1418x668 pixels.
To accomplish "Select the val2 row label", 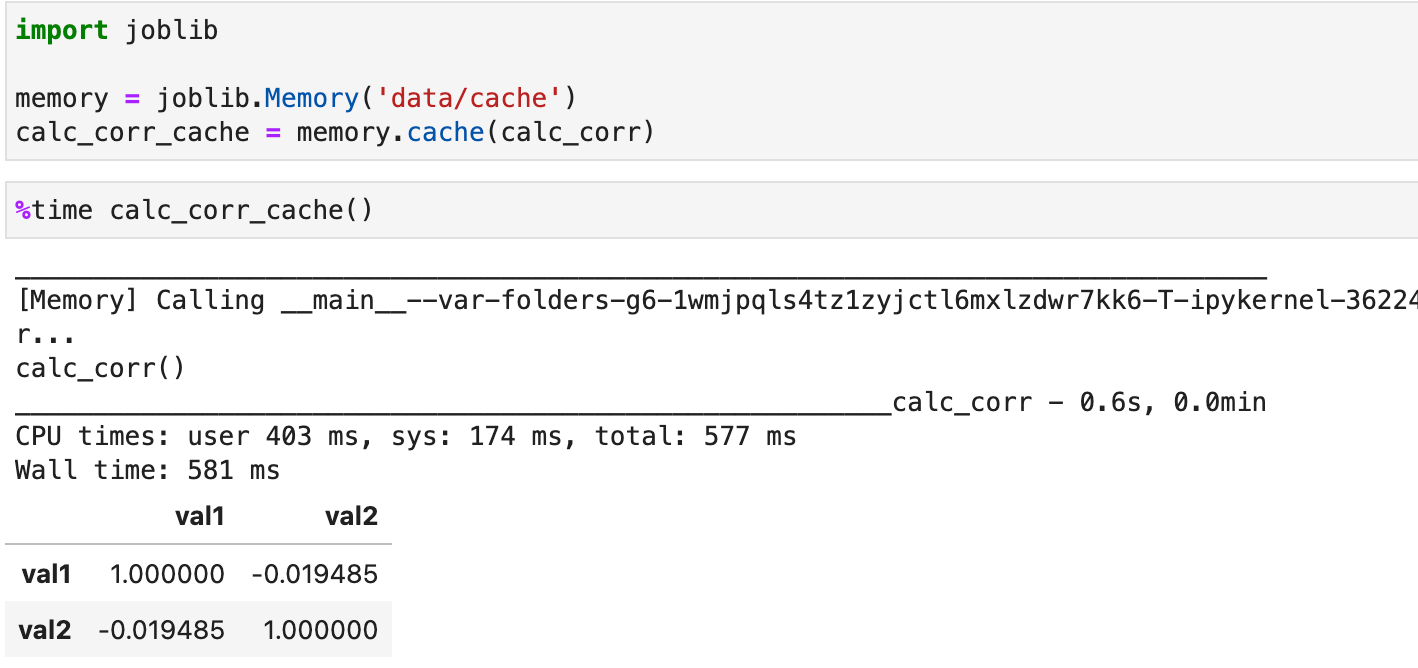I will (46, 630).
